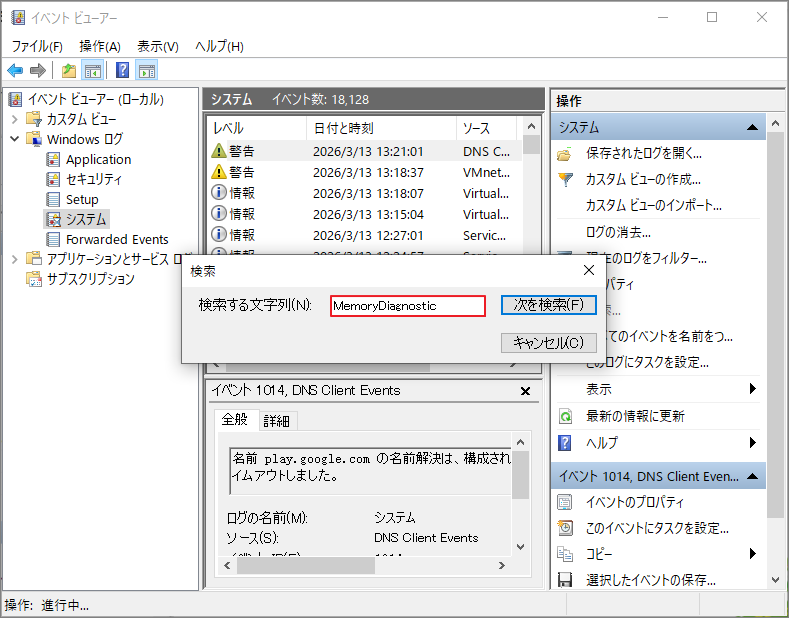
Task: Collapse the イベント 1014 actions section
Action: (752, 476)
